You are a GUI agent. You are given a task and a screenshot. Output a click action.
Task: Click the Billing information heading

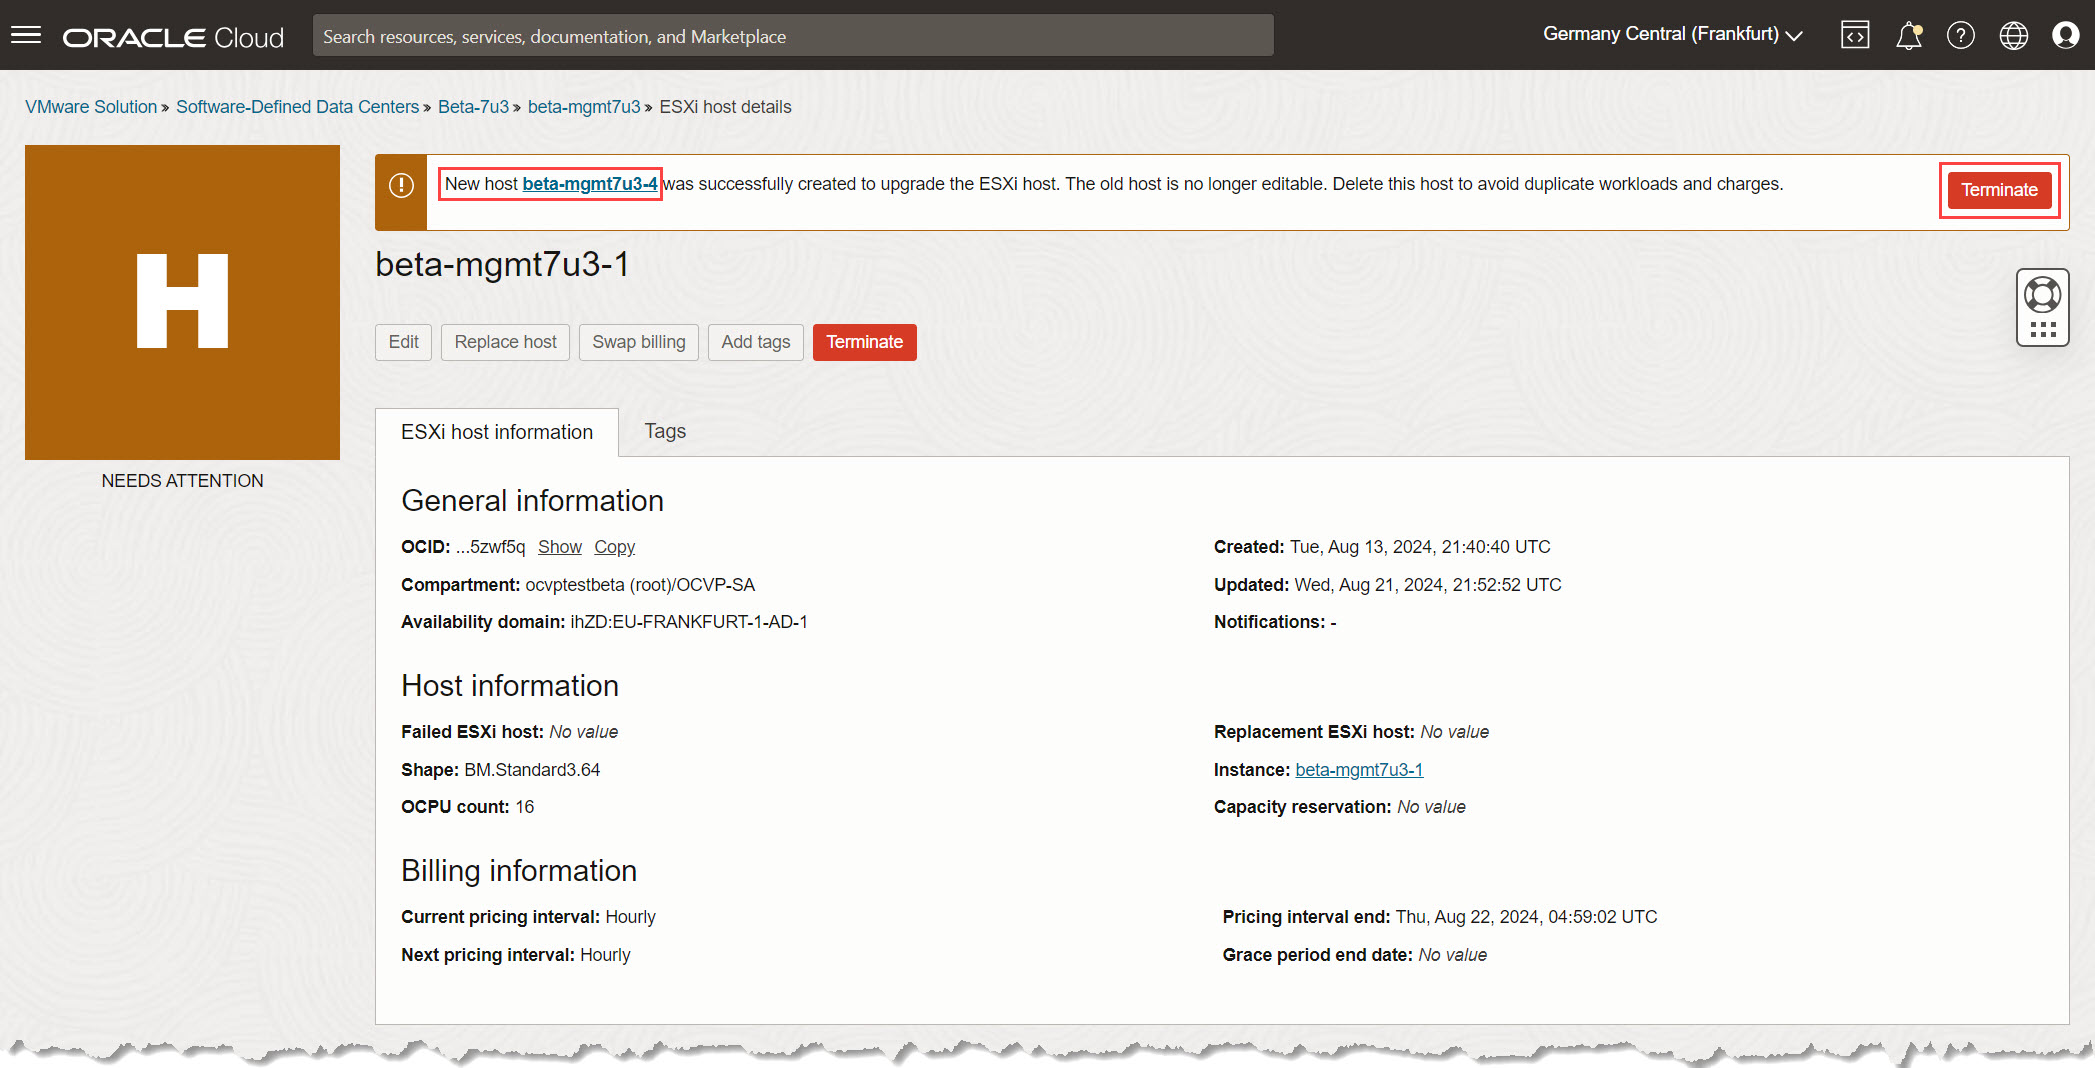[x=519, y=871]
